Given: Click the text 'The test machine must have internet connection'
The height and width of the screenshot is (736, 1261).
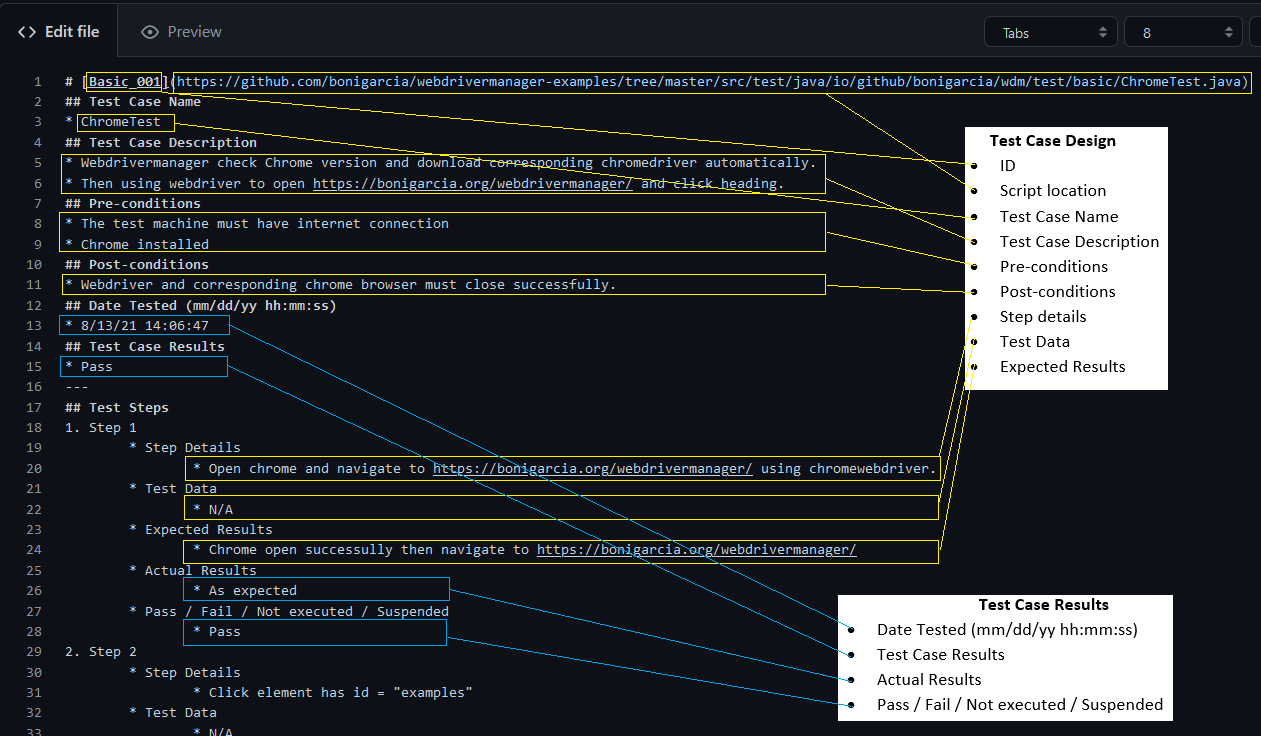Looking at the screenshot, I should click(x=265, y=223).
